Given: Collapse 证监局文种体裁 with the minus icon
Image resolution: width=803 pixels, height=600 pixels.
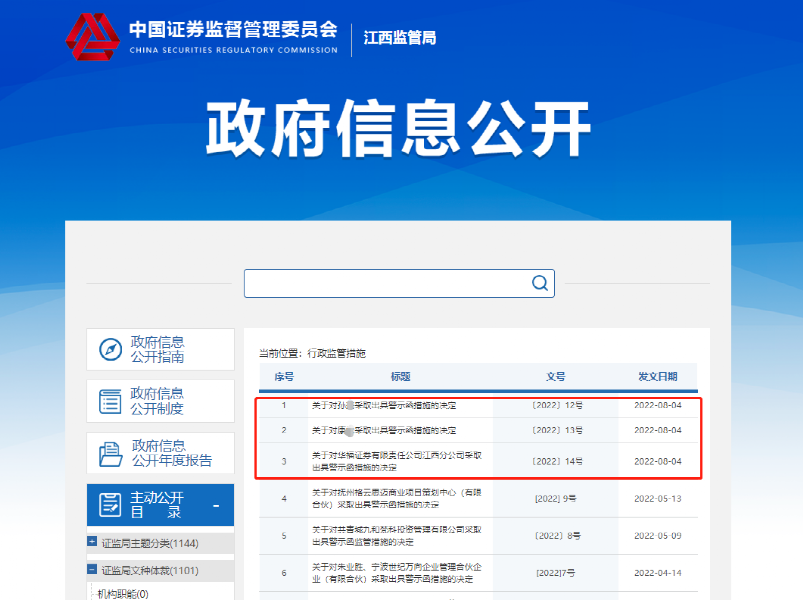Looking at the screenshot, I should 92,570.
